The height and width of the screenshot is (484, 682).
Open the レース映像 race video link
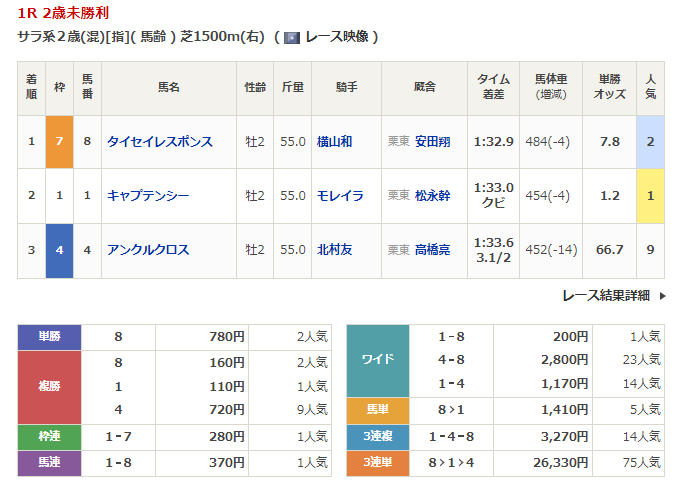(337, 37)
